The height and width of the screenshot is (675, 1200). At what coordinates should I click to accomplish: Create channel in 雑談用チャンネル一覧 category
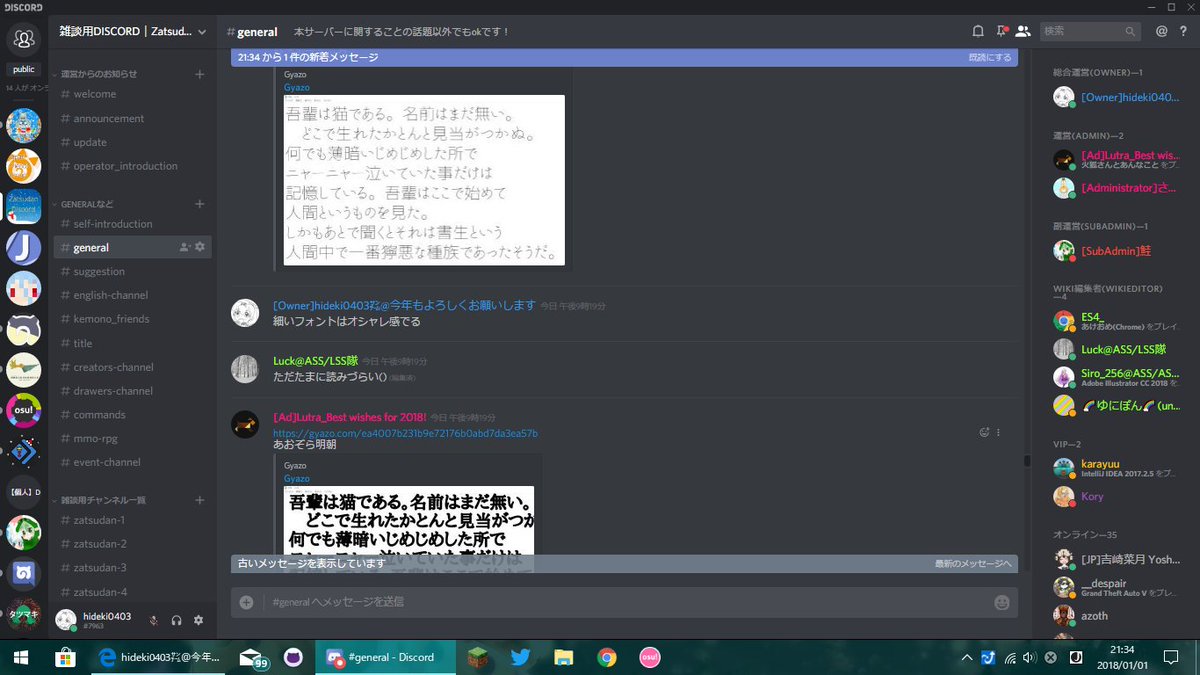click(199, 500)
